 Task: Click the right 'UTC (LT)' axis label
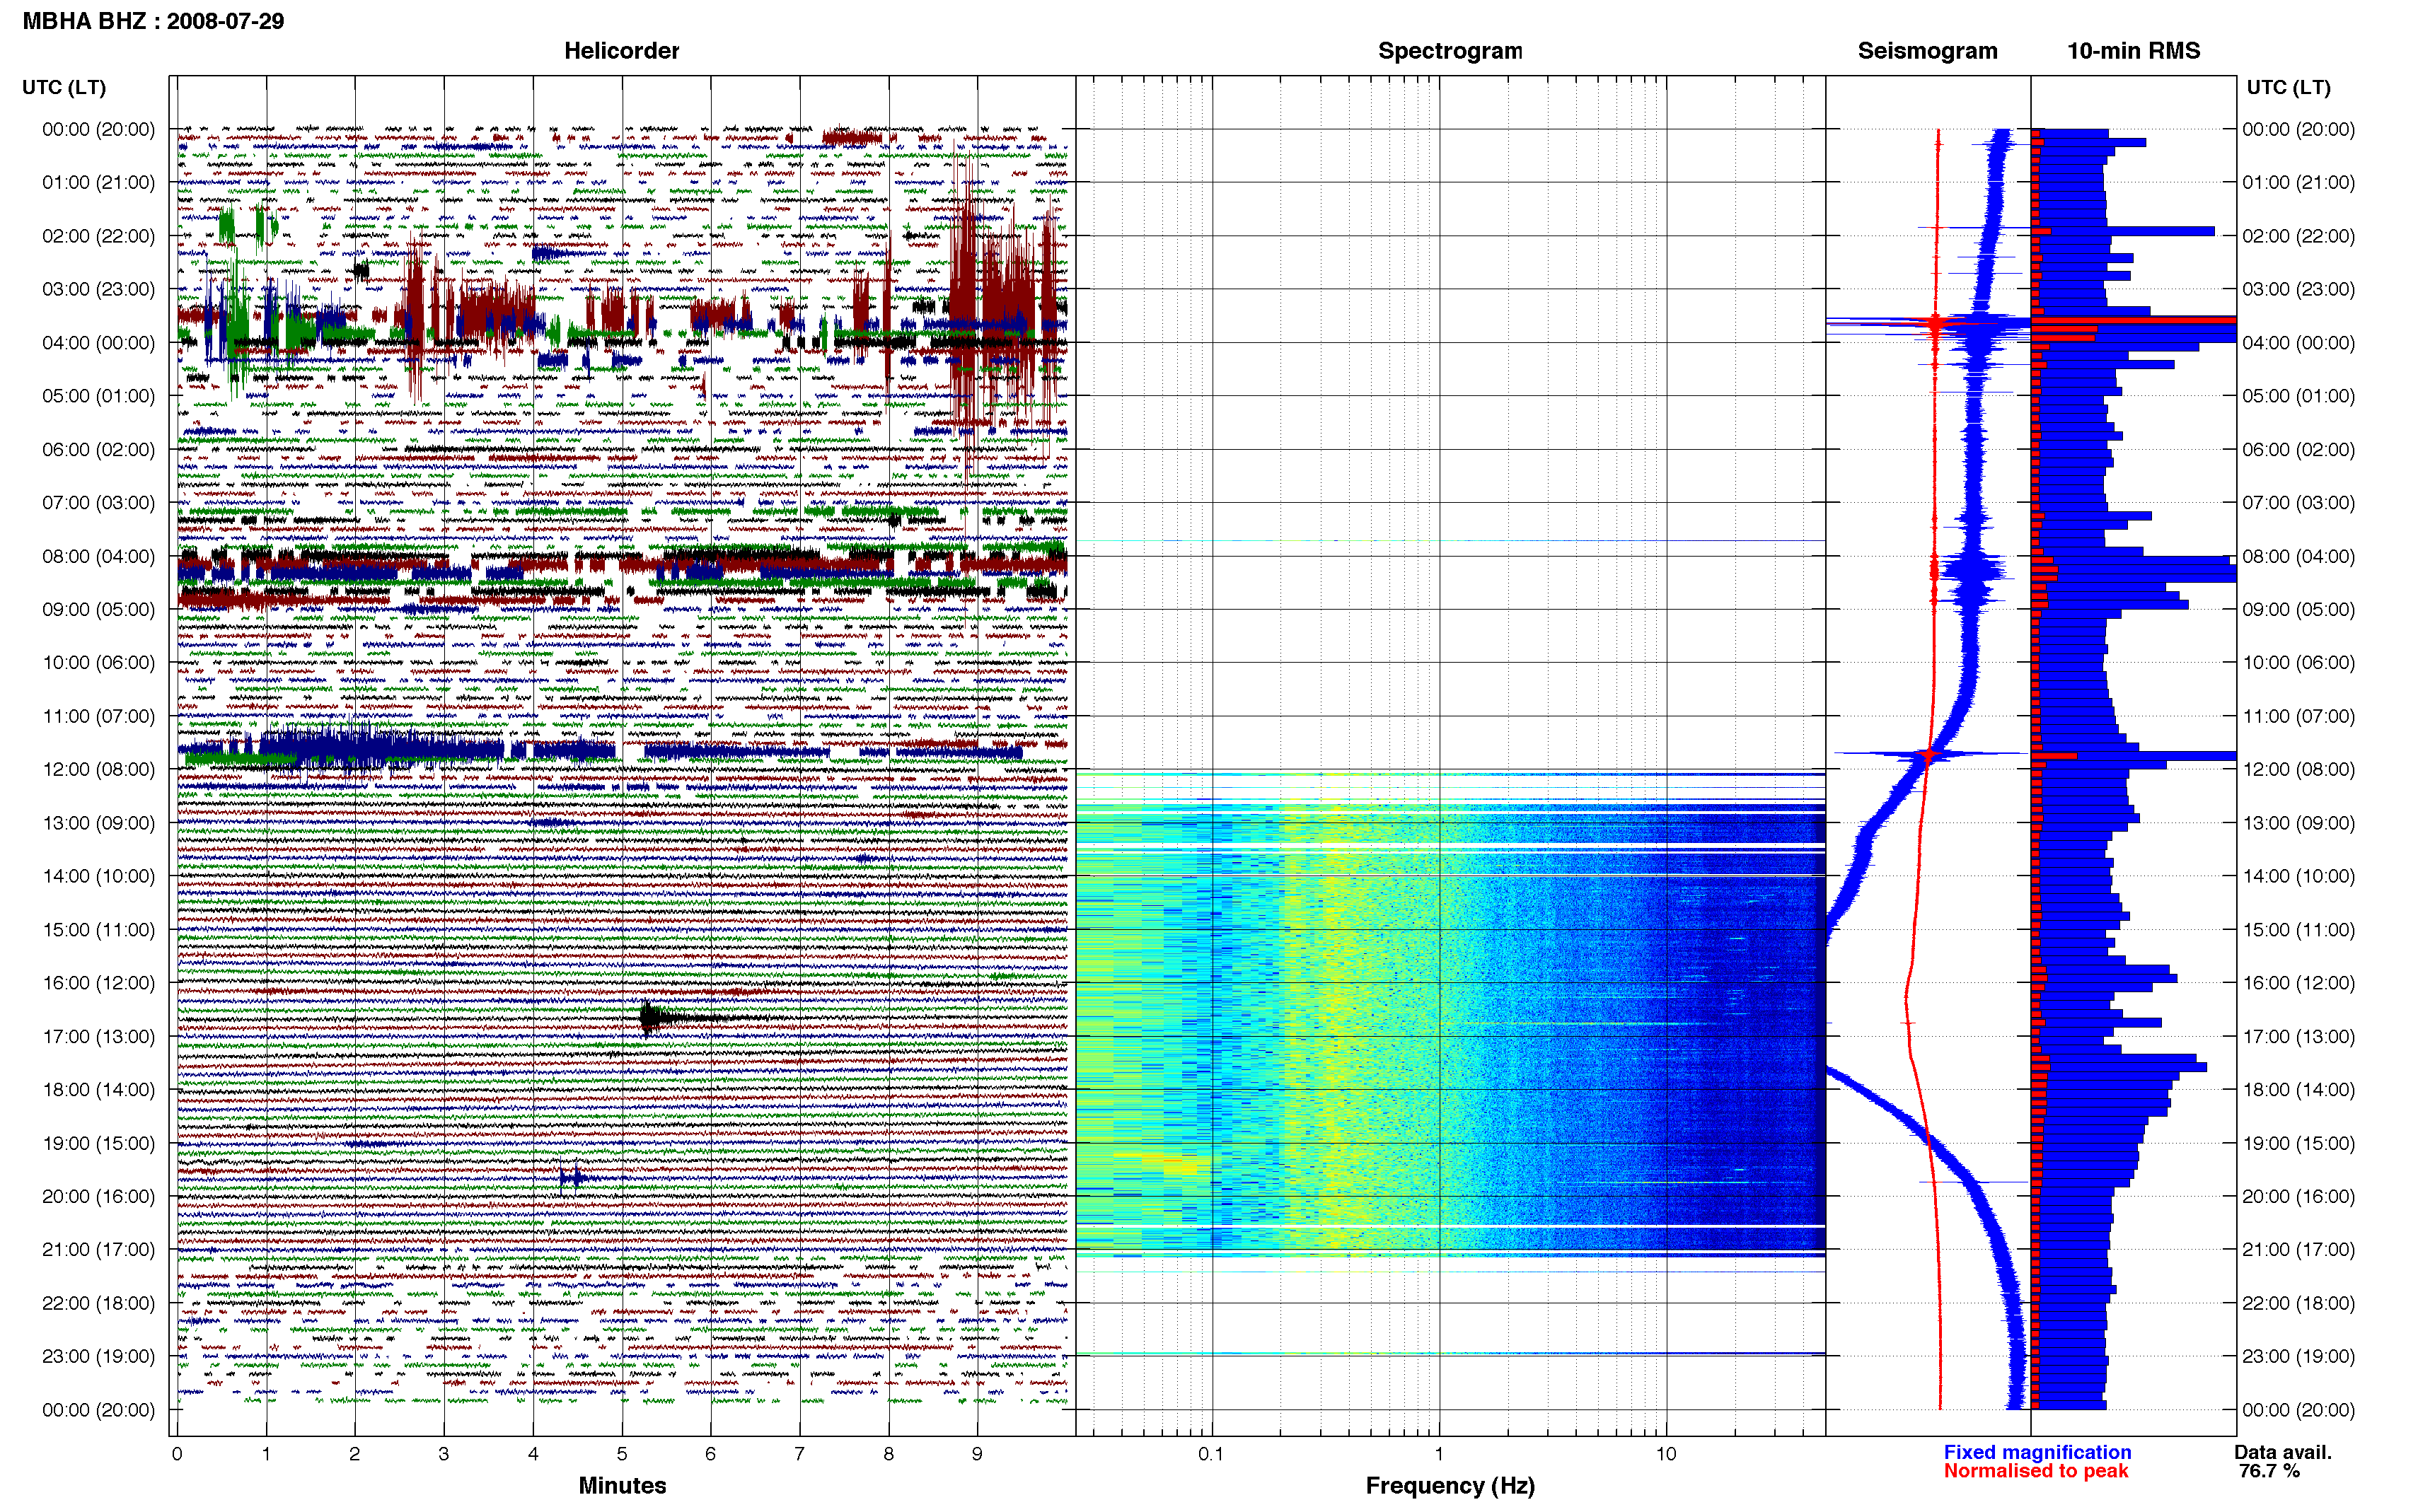pos(2288,88)
